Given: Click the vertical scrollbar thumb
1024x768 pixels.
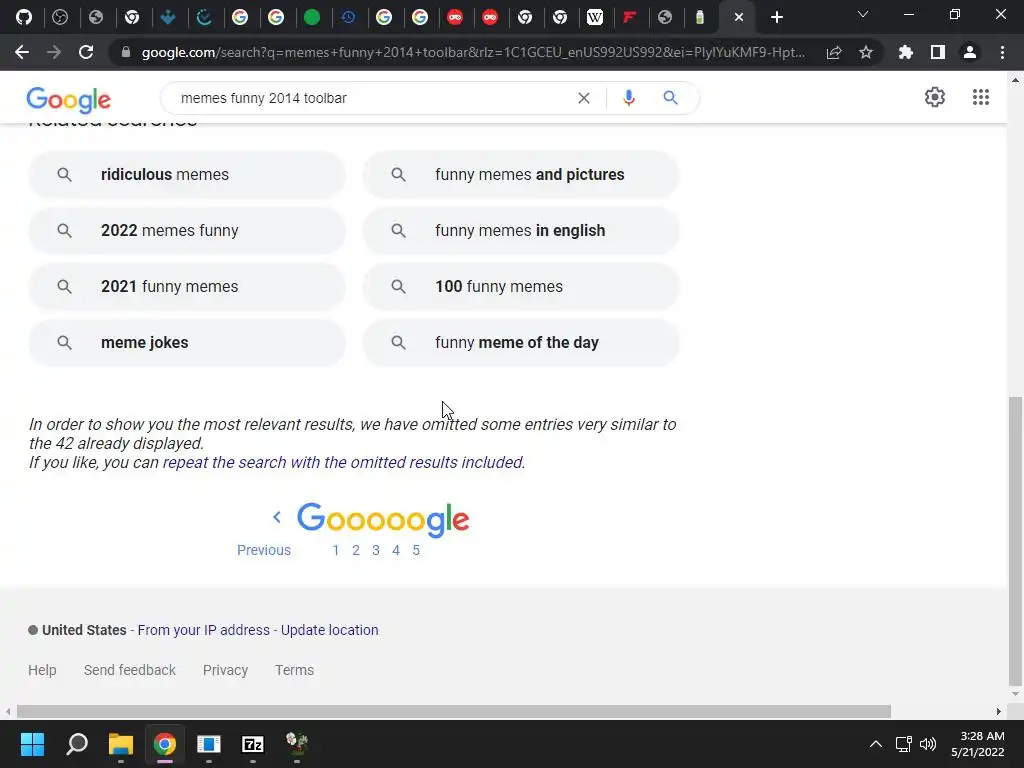Looking at the screenshot, I should [x=1016, y=539].
